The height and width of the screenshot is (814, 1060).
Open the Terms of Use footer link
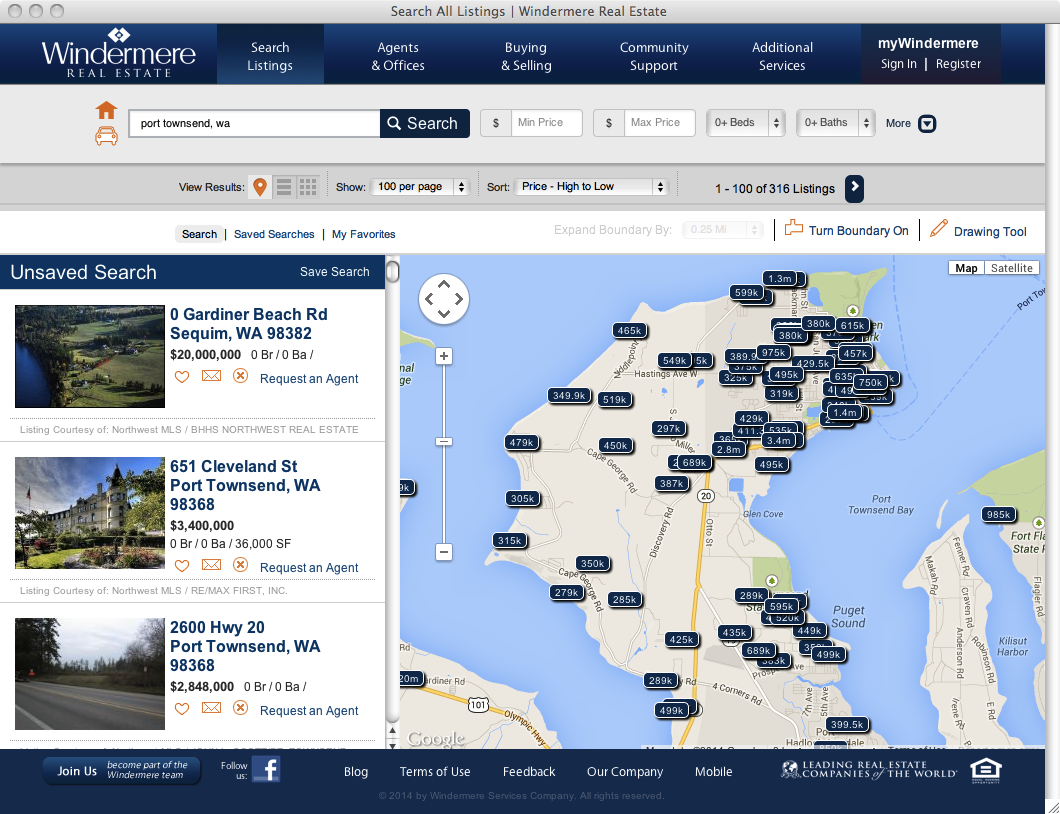435,771
